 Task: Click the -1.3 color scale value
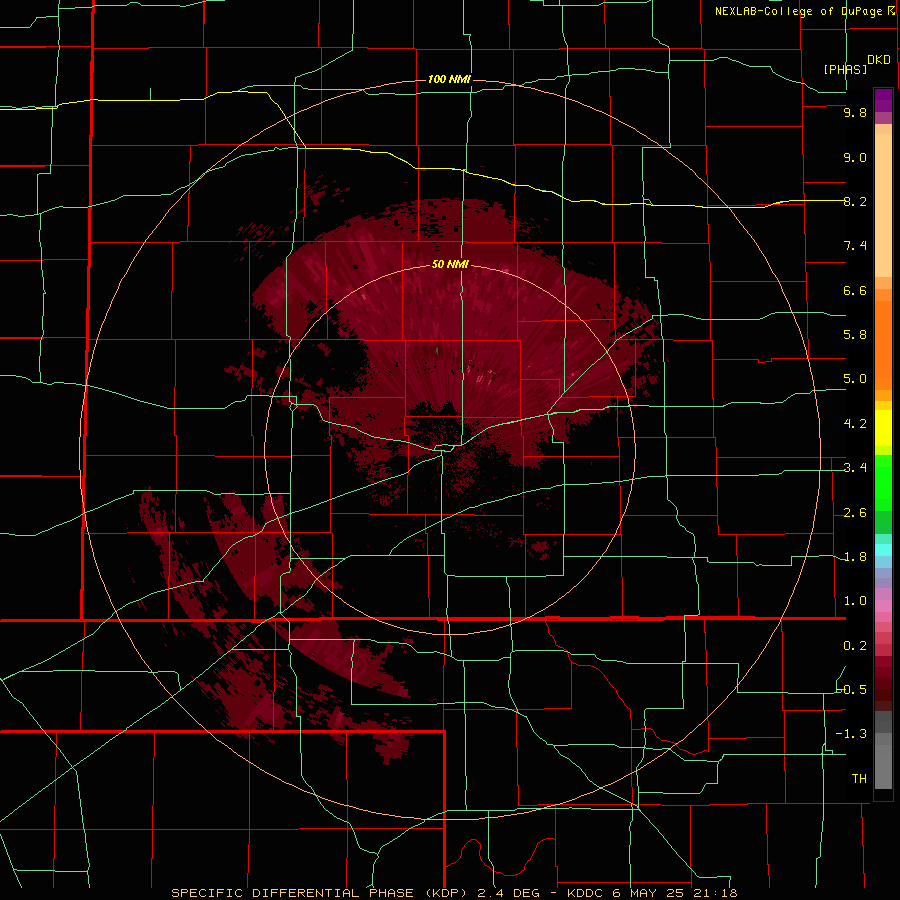click(851, 734)
